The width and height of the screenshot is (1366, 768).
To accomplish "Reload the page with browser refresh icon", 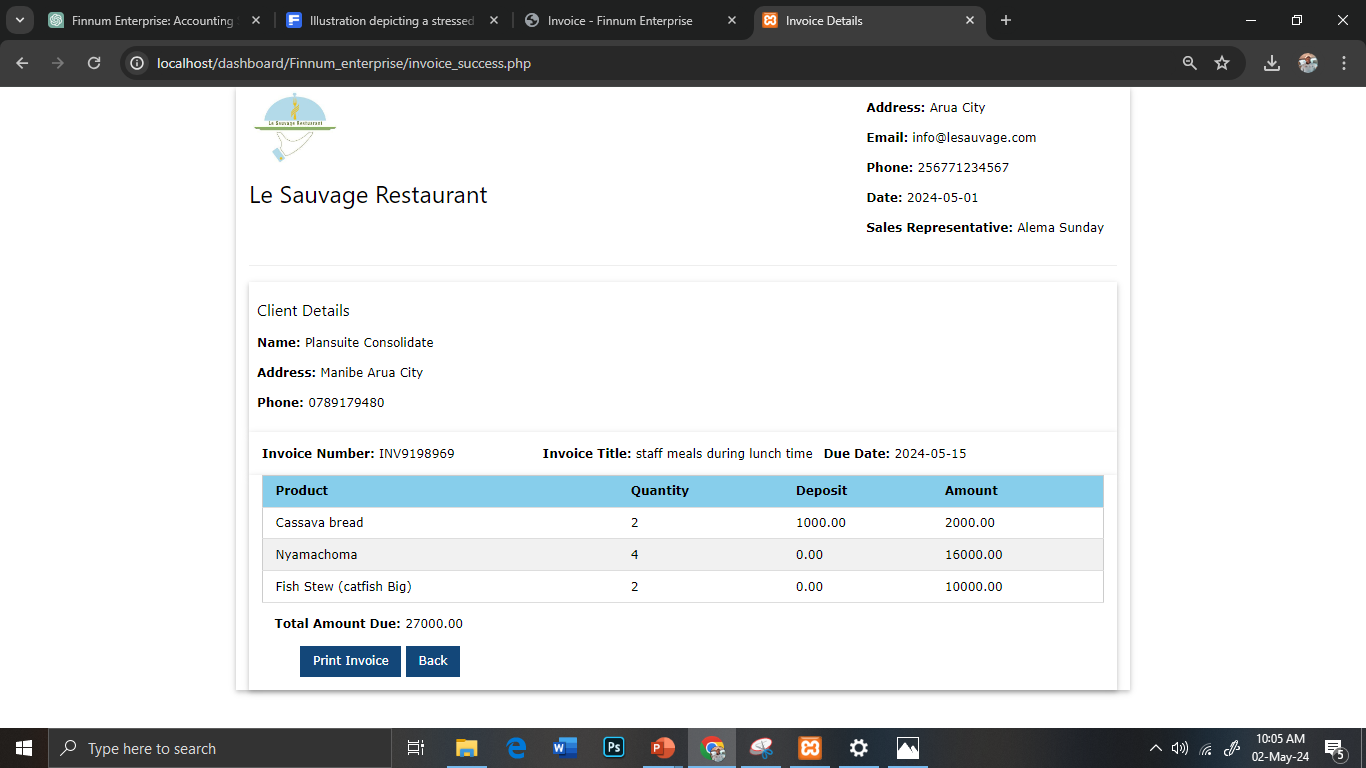I will 94,63.
